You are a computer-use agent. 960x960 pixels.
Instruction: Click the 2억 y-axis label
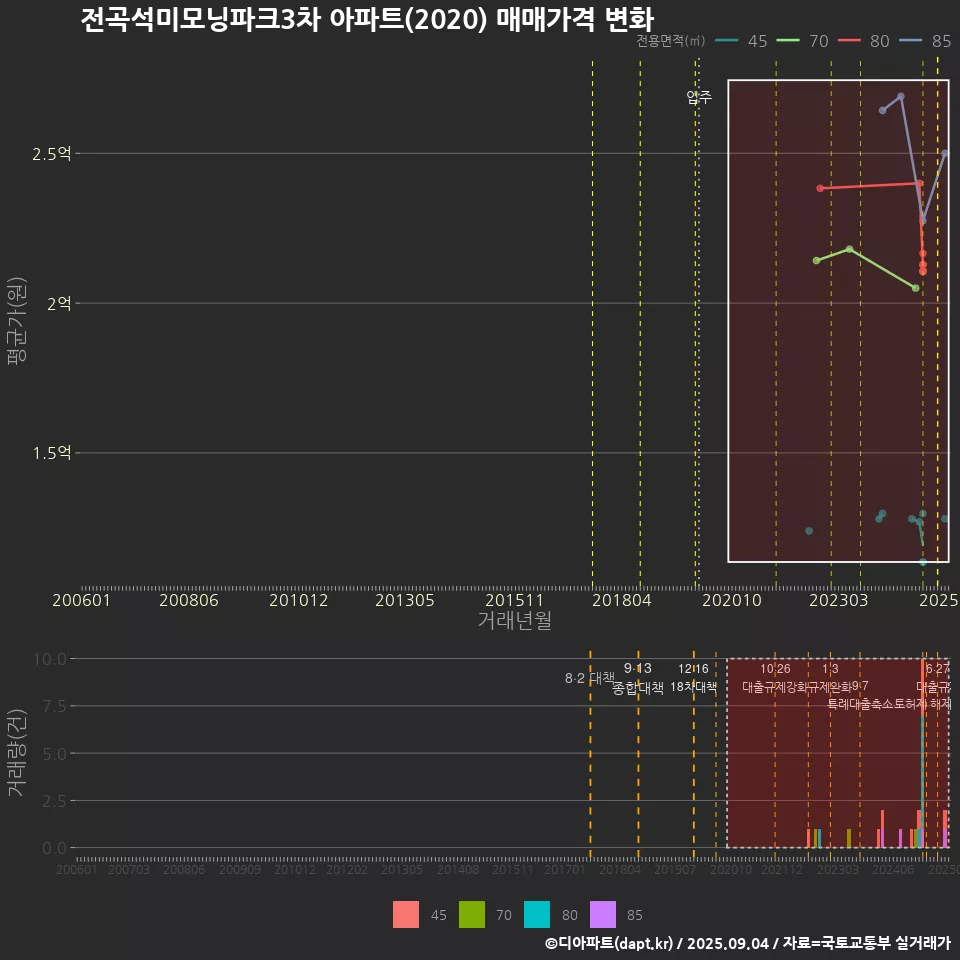(x=59, y=303)
